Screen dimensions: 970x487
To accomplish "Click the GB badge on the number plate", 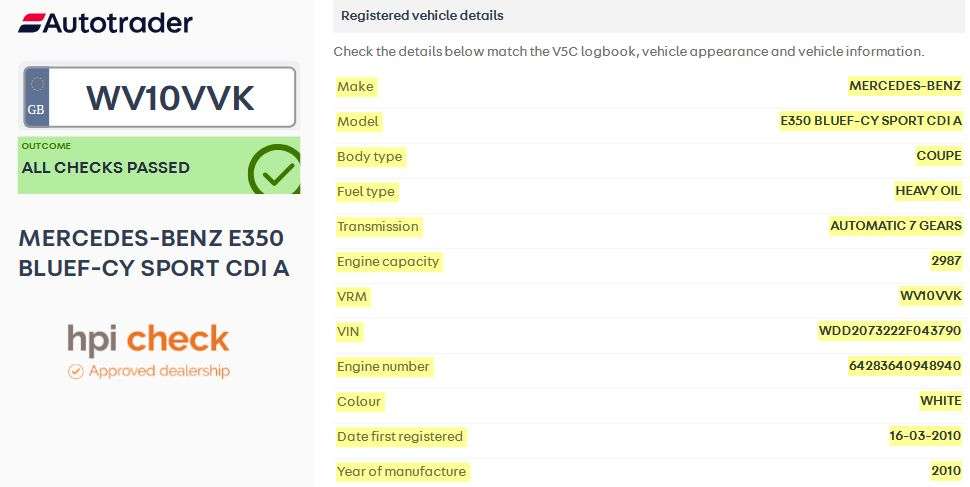I will tap(36, 98).
